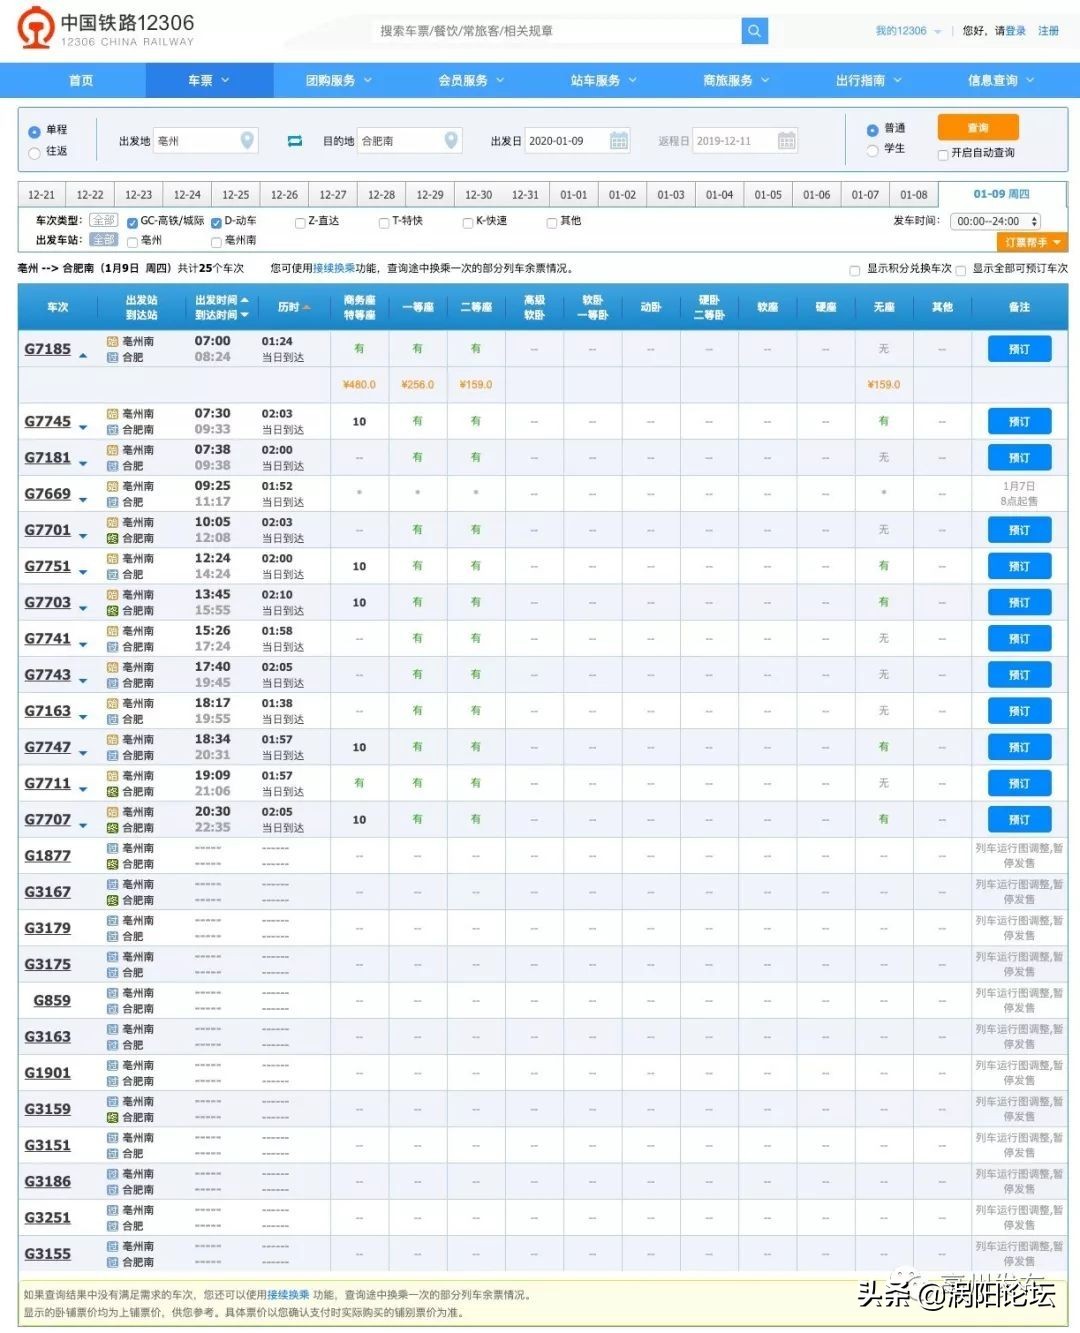Viewport: 1080px width, 1333px height.
Task: Open the 车票 menu in navigation bar
Action: tap(208, 80)
